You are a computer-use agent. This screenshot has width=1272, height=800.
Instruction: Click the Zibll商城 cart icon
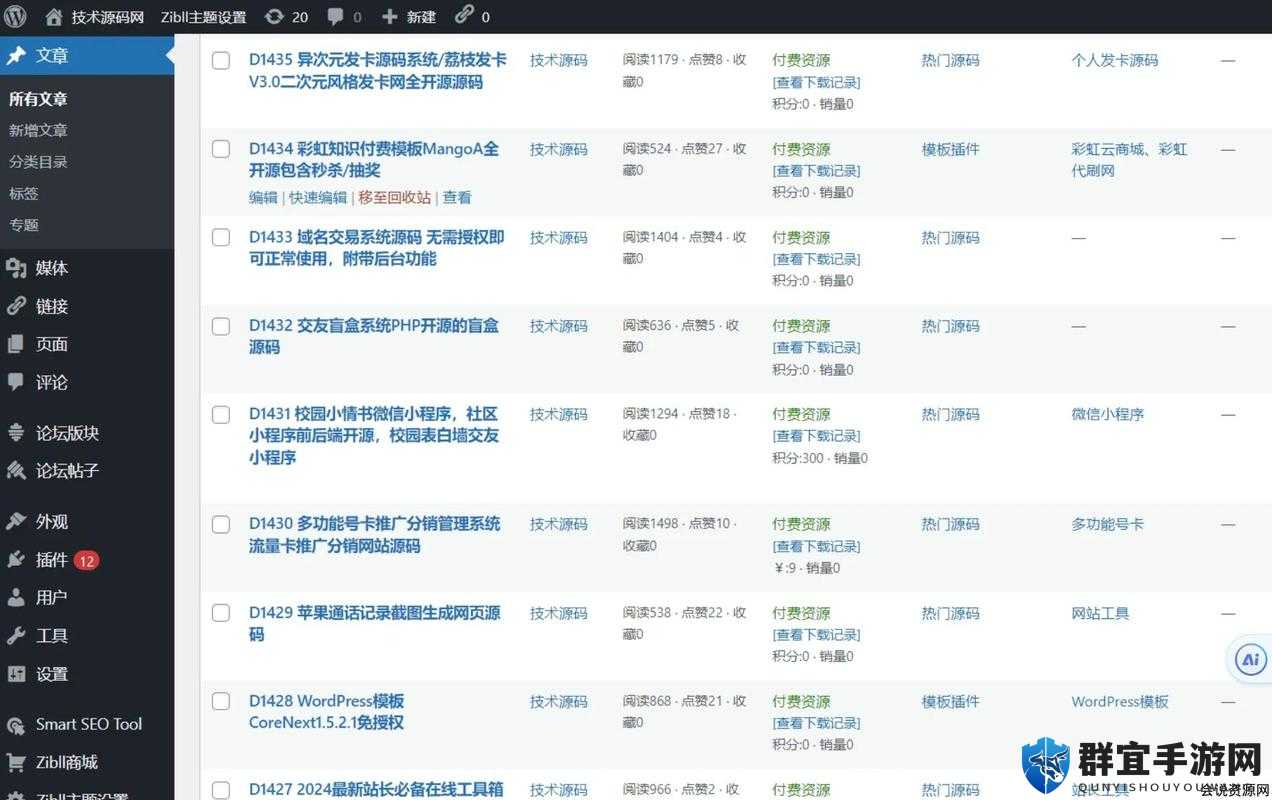tap(16, 762)
